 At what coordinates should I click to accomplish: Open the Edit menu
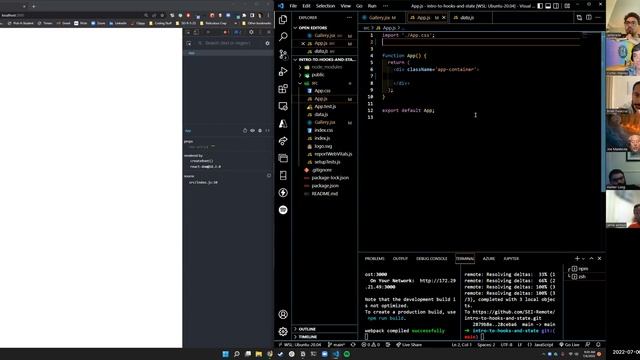coord(306,6)
